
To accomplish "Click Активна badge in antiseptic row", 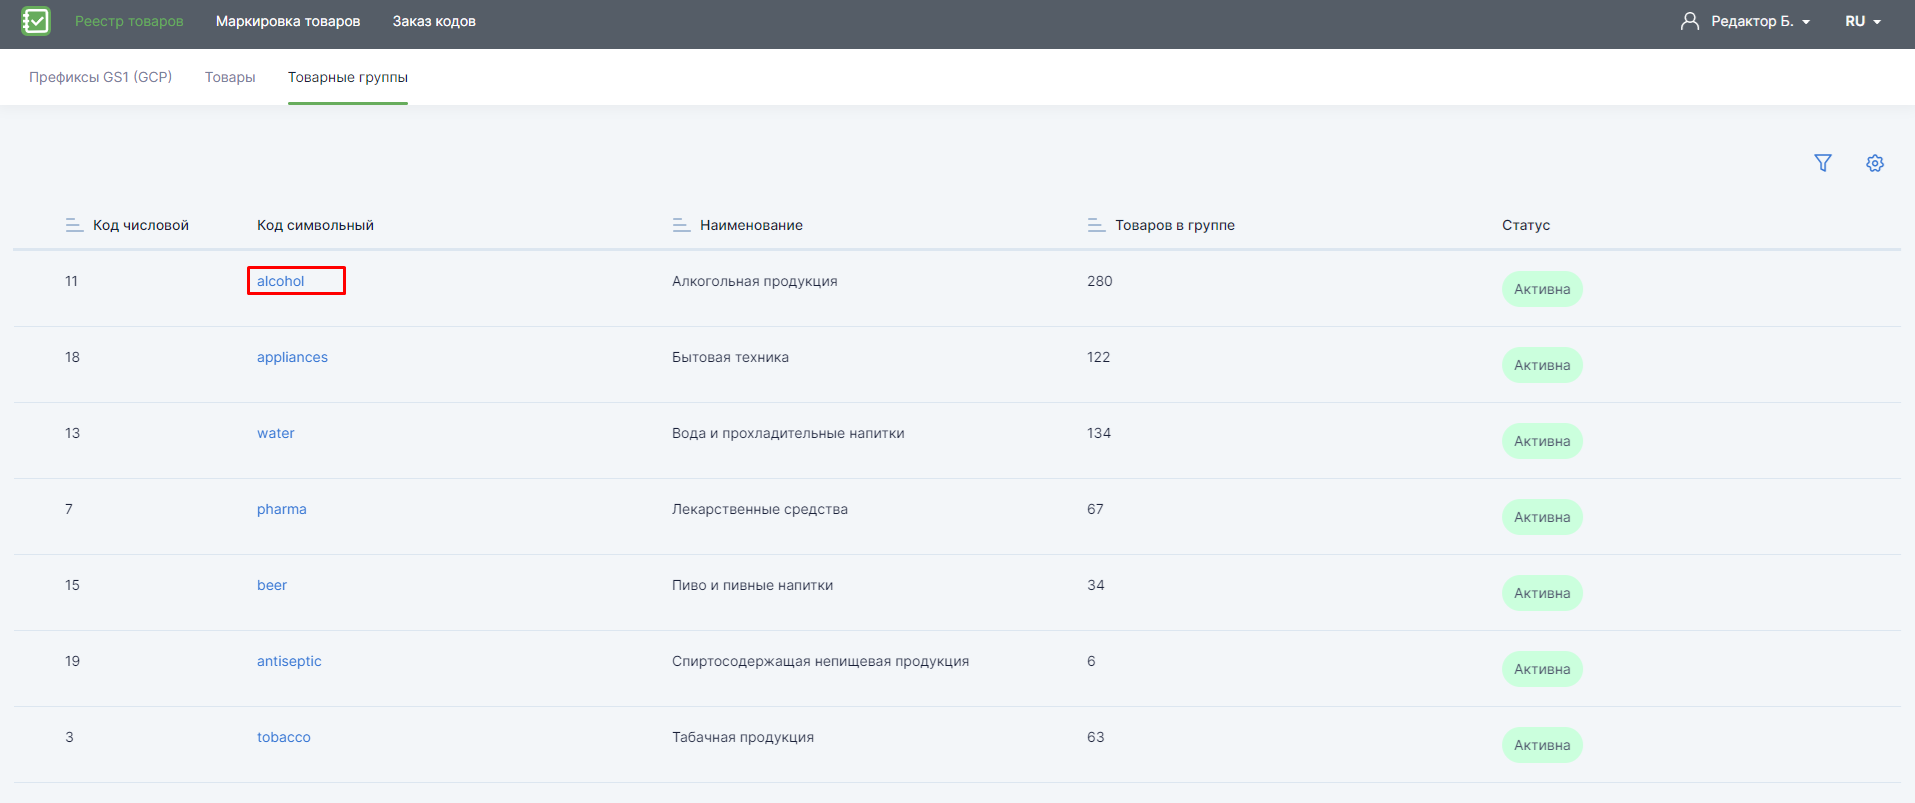I will point(1542,669).
